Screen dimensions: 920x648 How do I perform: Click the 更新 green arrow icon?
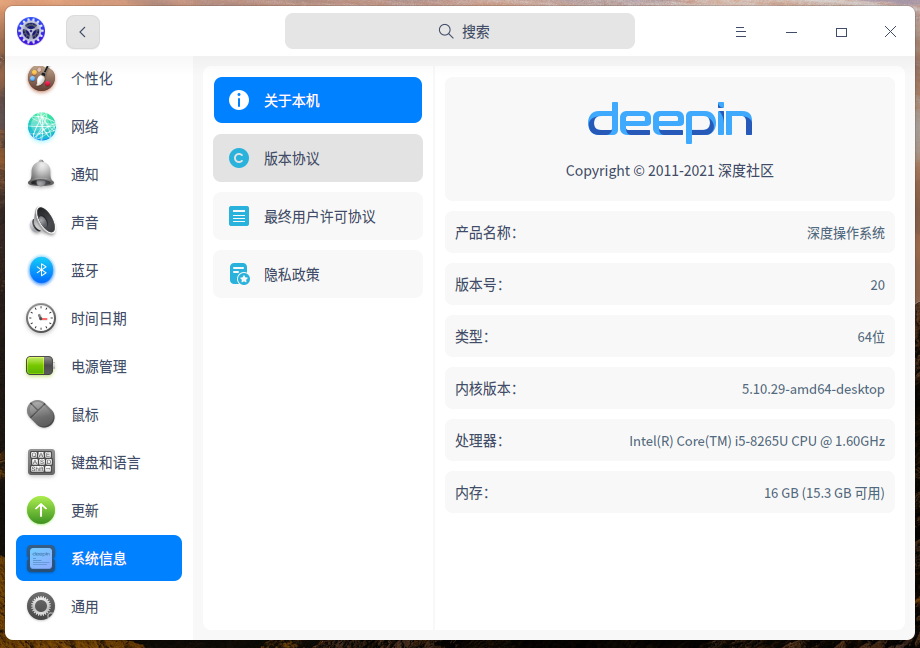coord(41,510)
